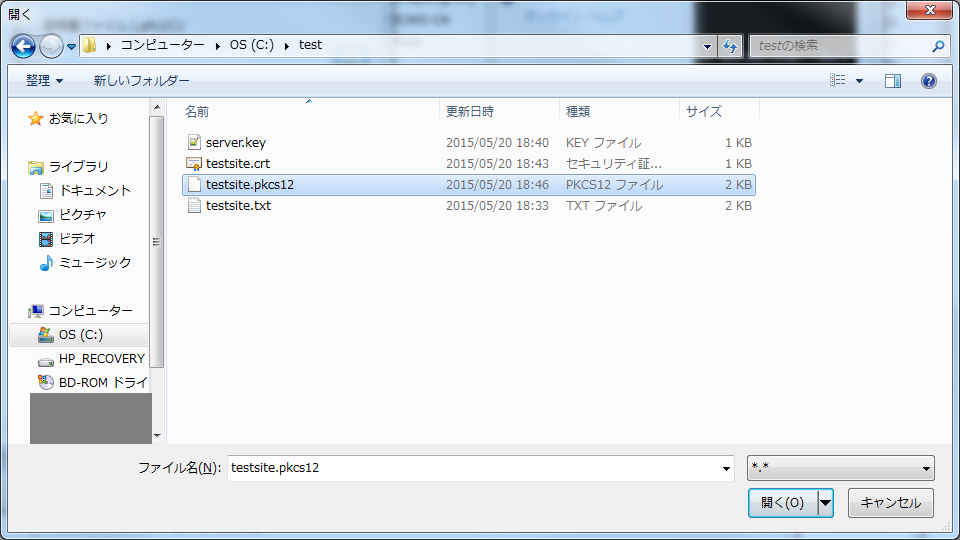
Task: Open the 整理 menu
Action: (x=44, y=80)
